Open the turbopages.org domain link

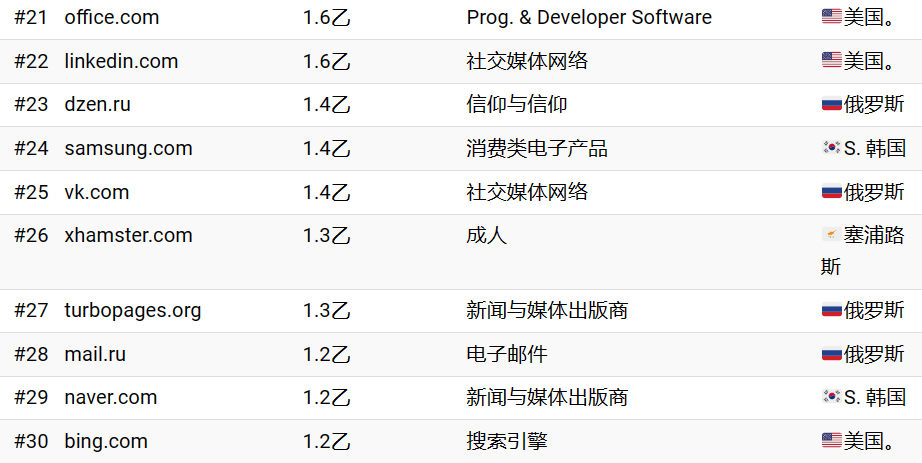pos(132,310)
